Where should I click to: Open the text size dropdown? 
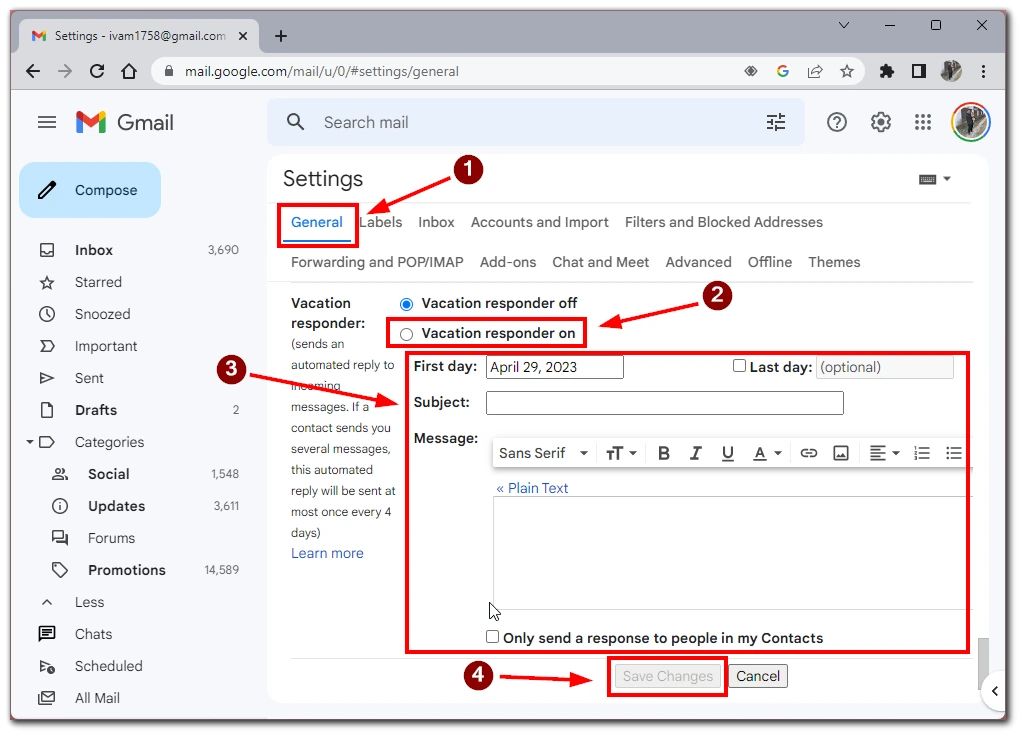pyautogui.click(x=620, y=453)
